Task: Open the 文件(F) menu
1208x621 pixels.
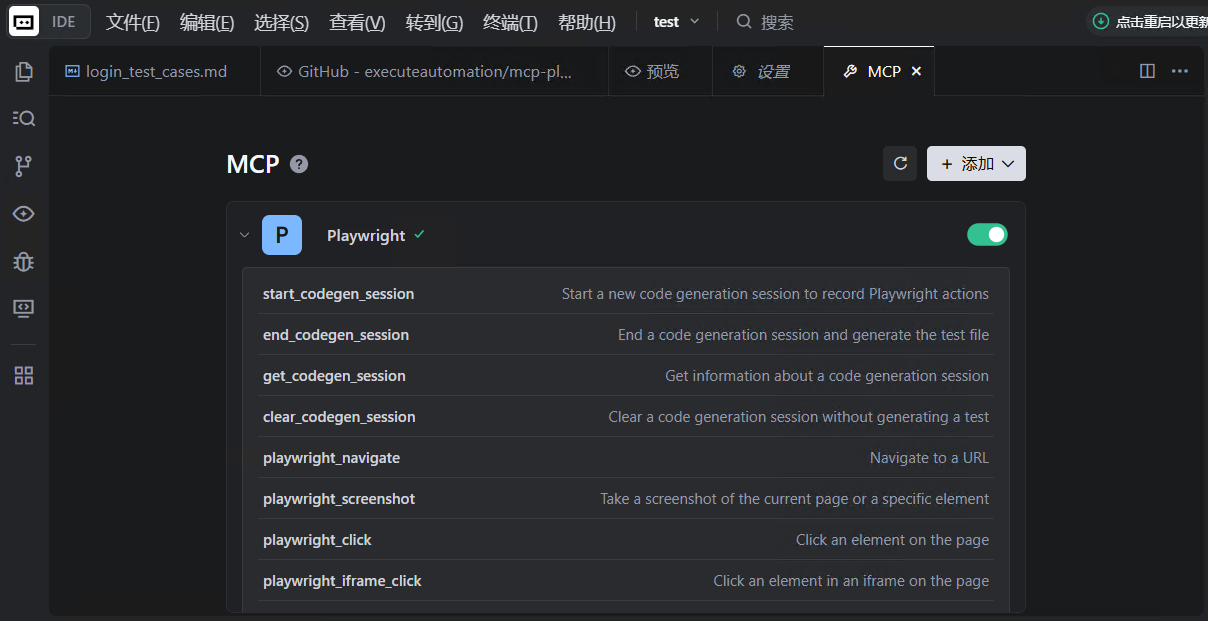Action: [133, 22]
